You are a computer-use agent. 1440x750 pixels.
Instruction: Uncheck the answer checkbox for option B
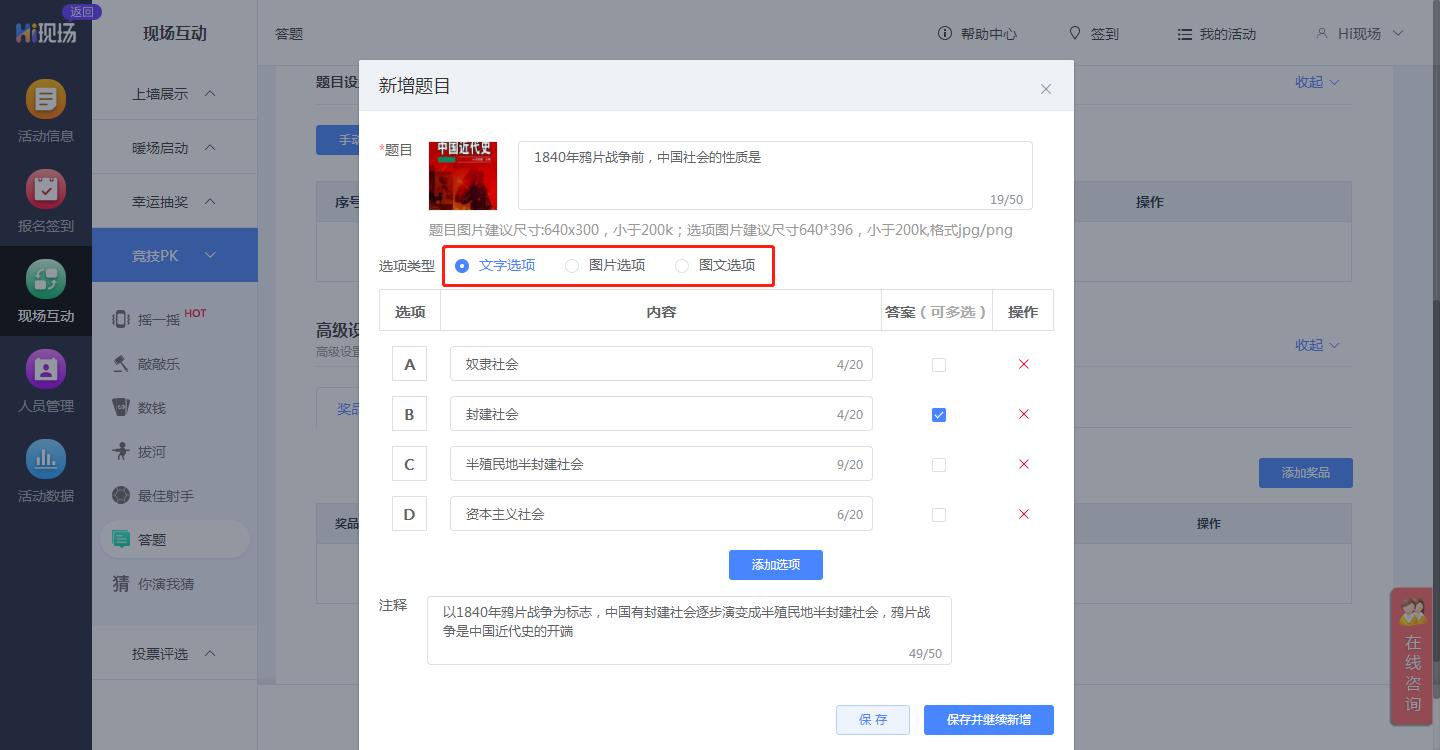click(x=938, y=413)
